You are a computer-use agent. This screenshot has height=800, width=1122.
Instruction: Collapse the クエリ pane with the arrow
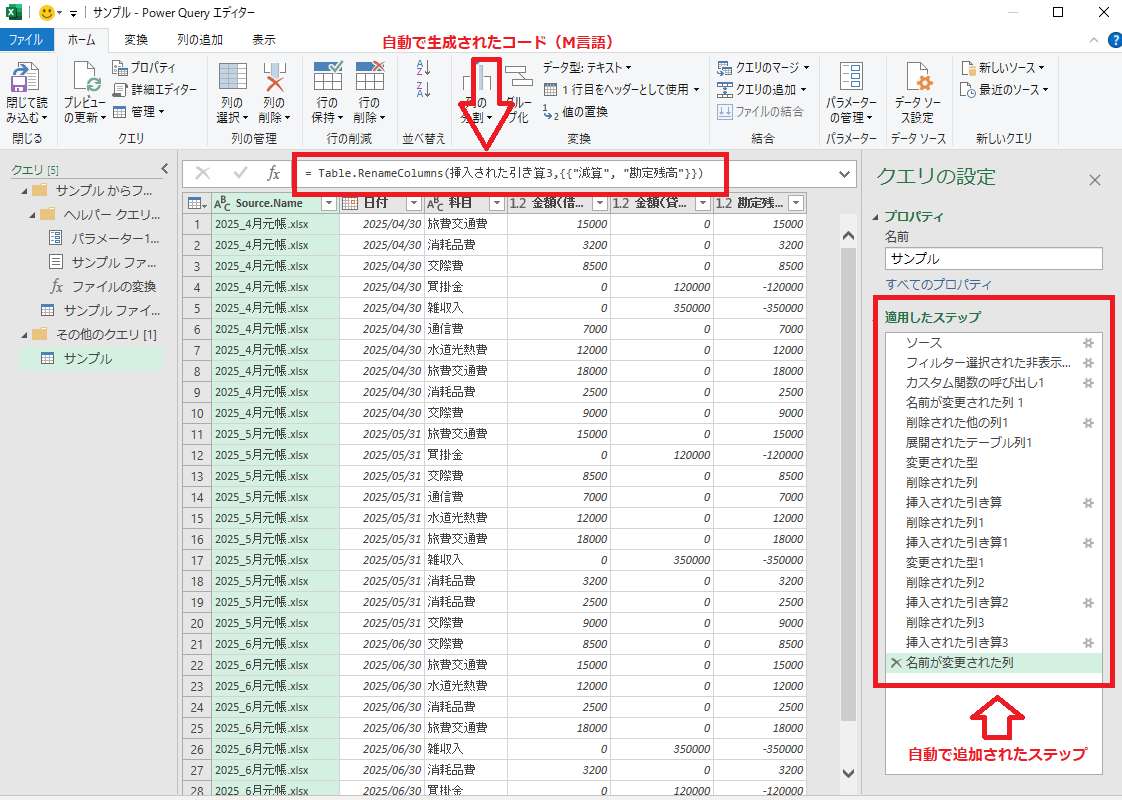165,169
